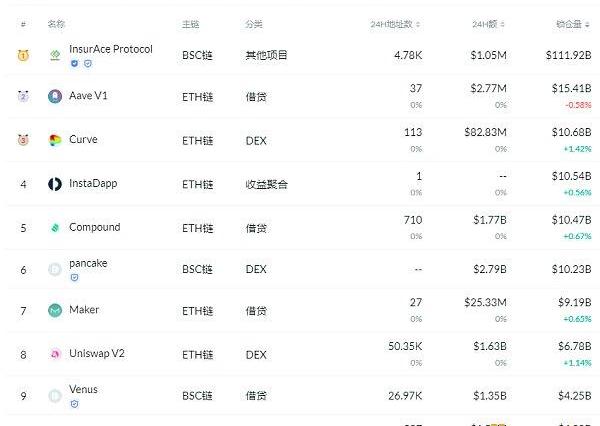Image resolution: width=600 pixels, height=426 pixels.
Task: Open the Venus project name link
Action: tap(83, 389)
